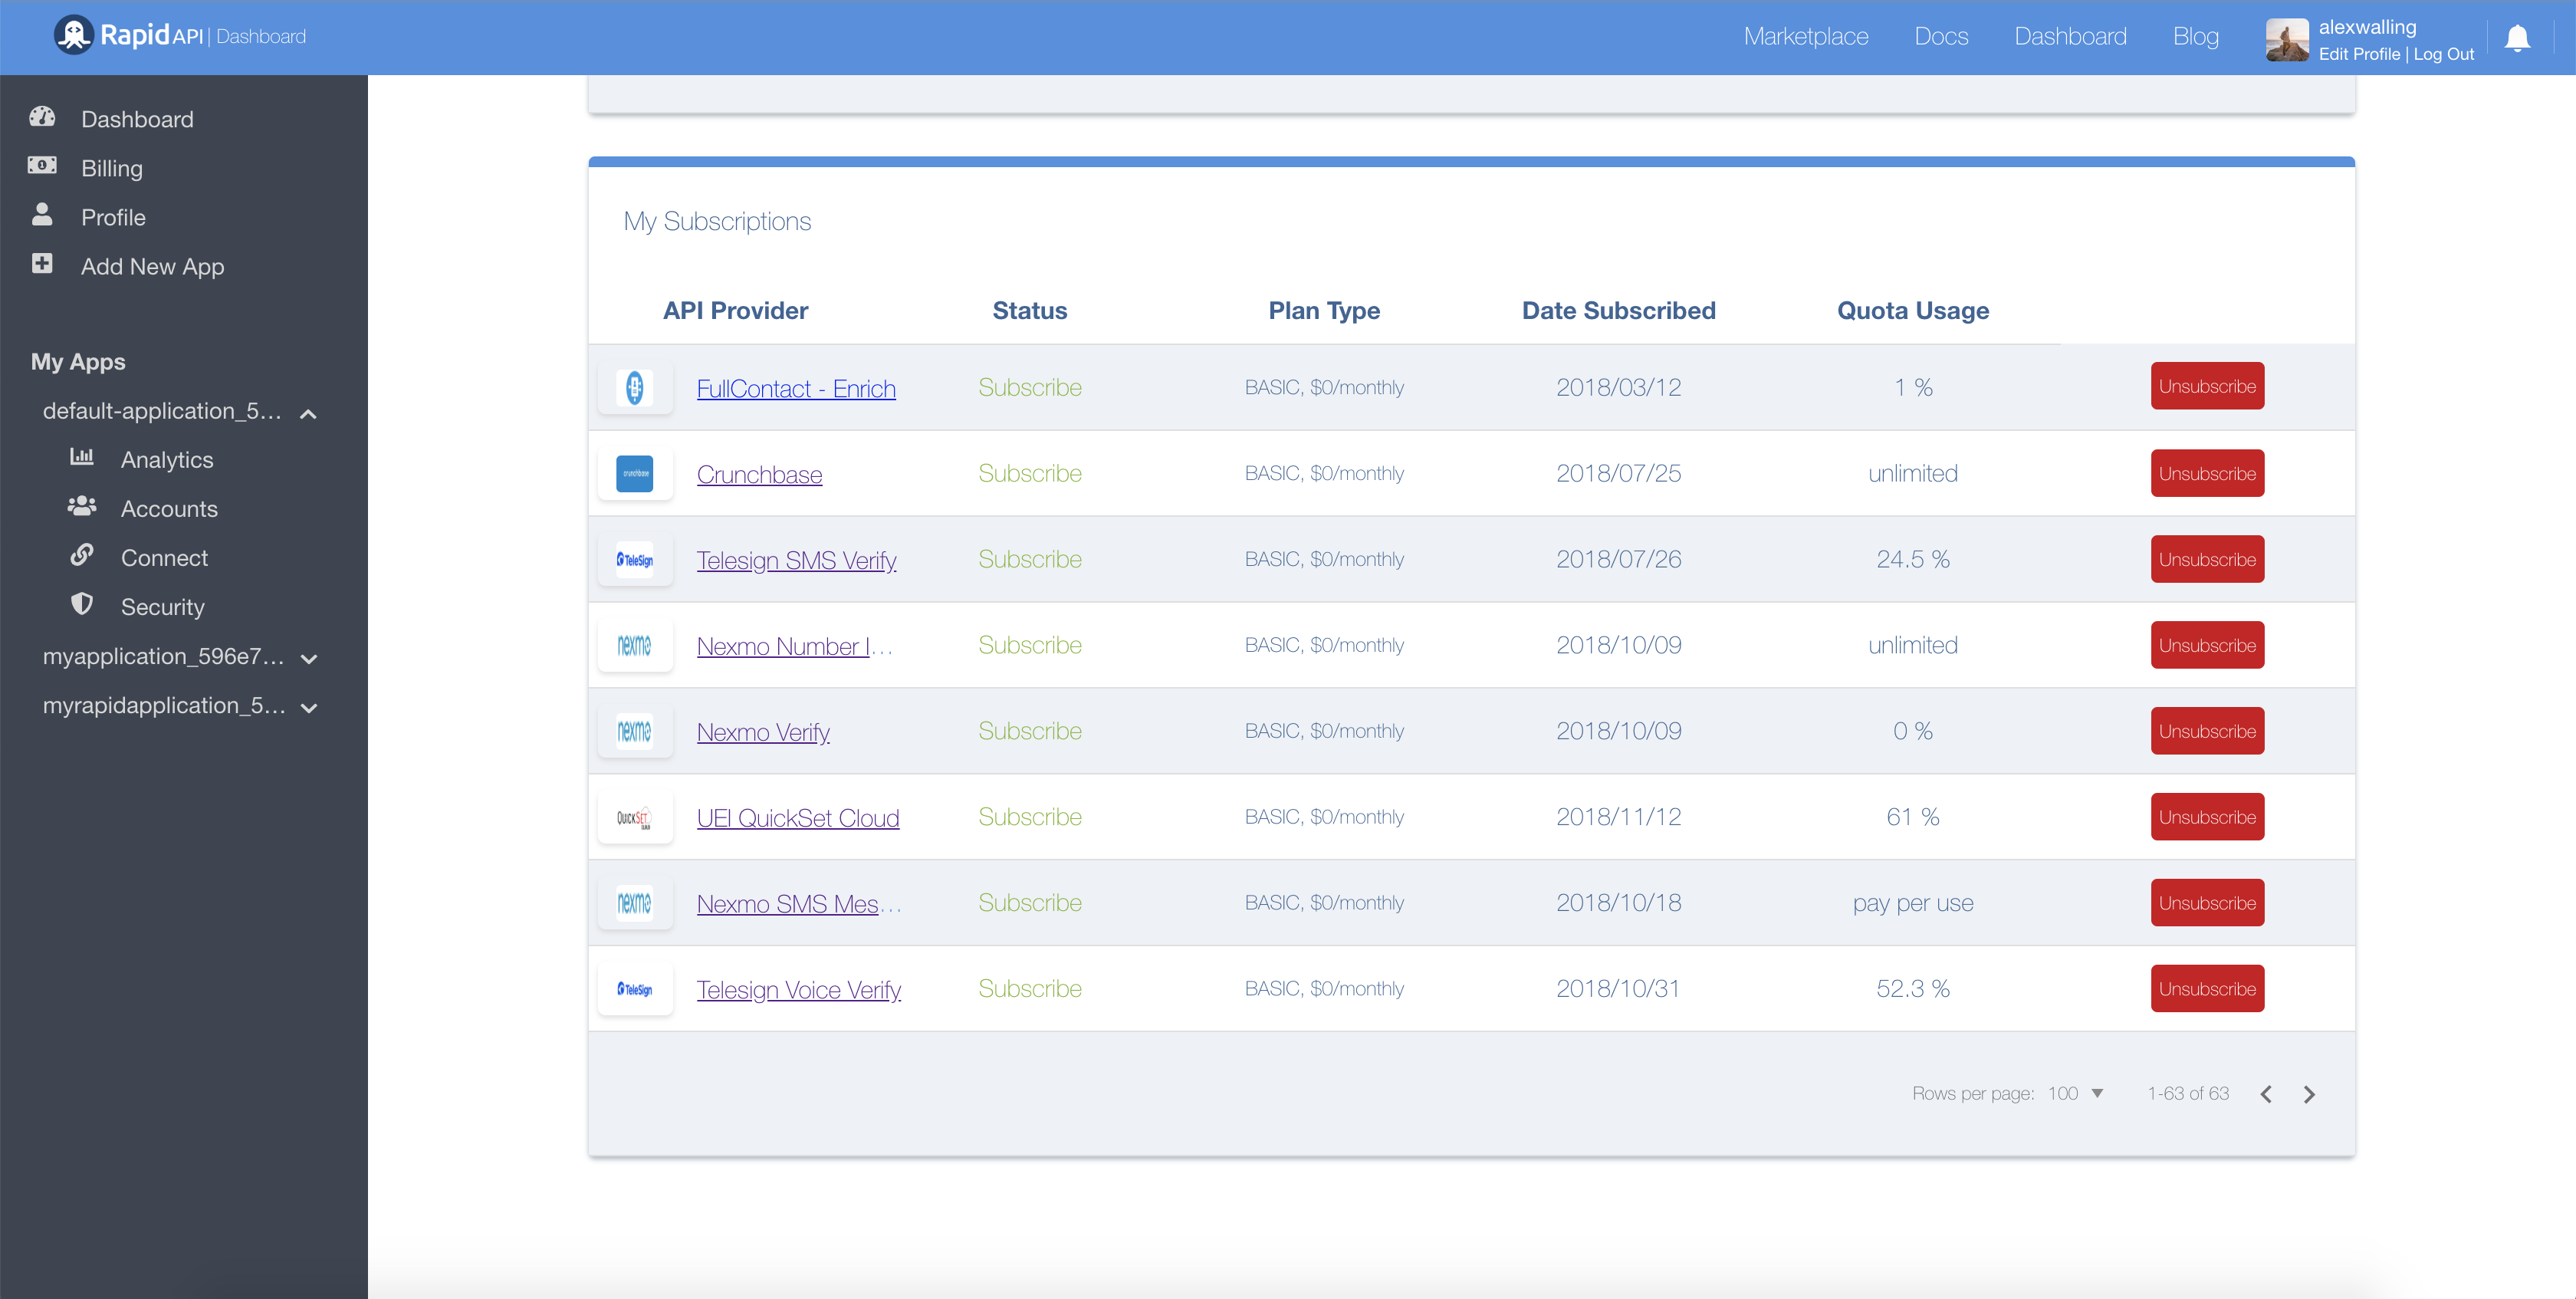Expand the myapplication_596e7 app

309,658
